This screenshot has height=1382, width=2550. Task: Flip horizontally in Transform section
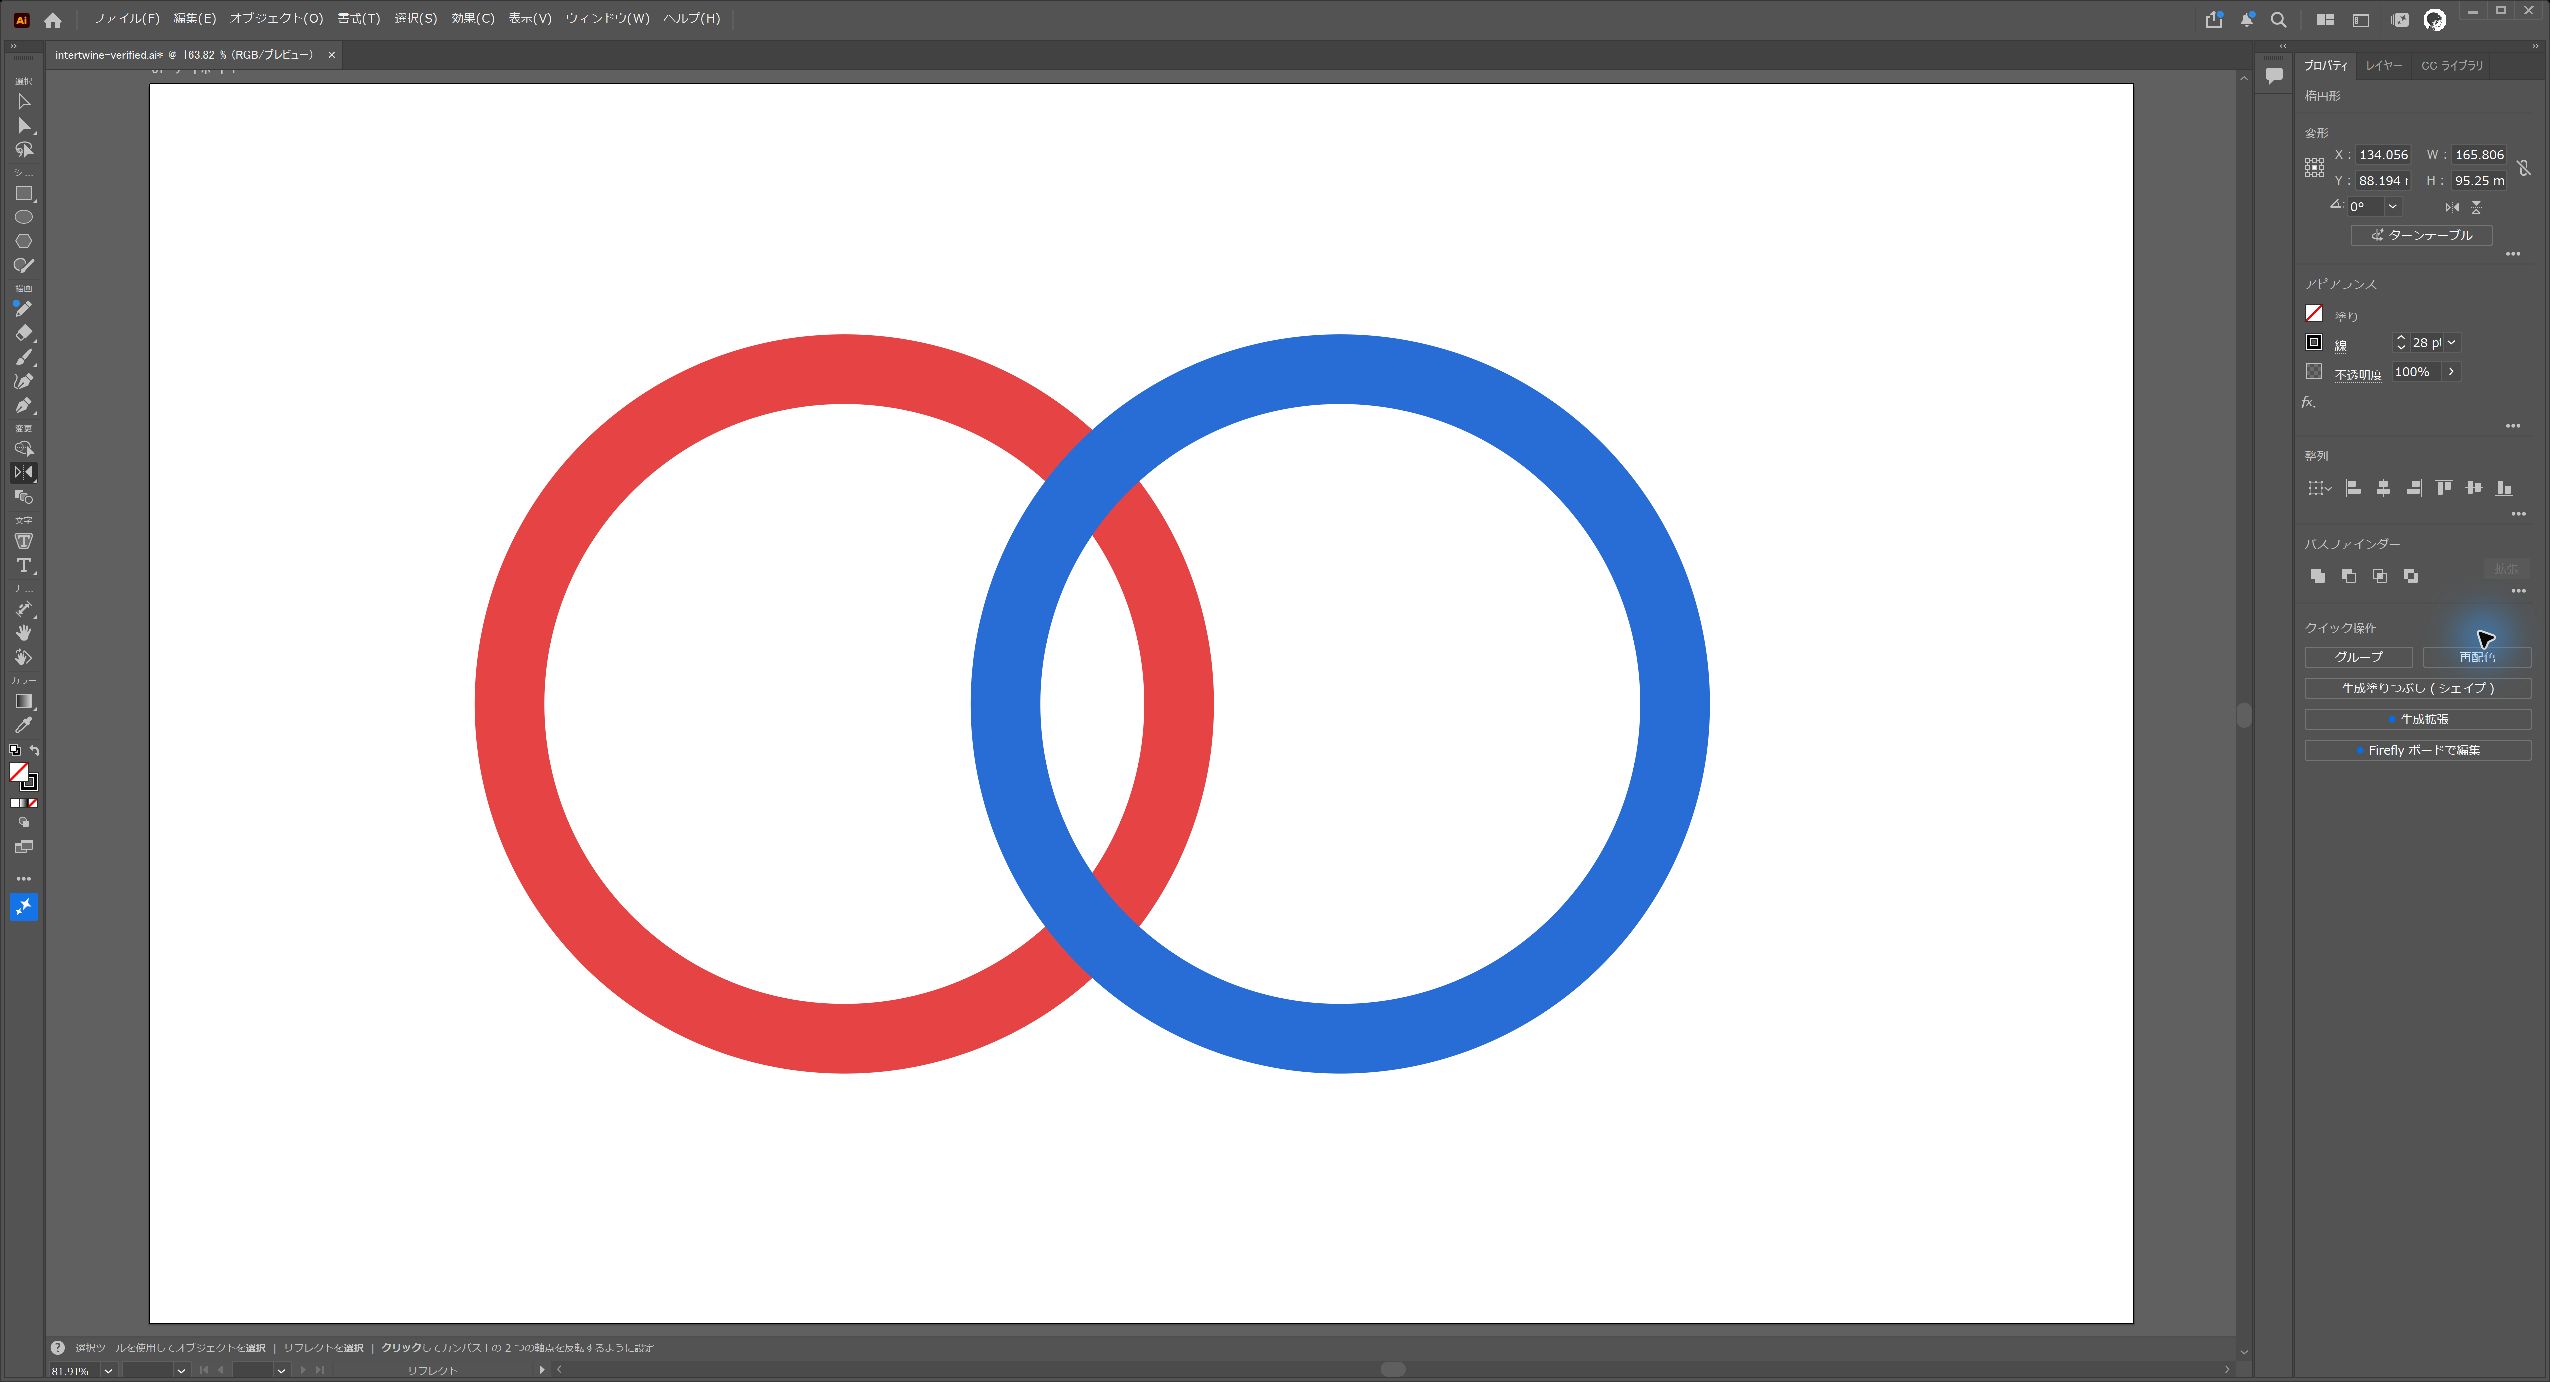[2452, 207]
